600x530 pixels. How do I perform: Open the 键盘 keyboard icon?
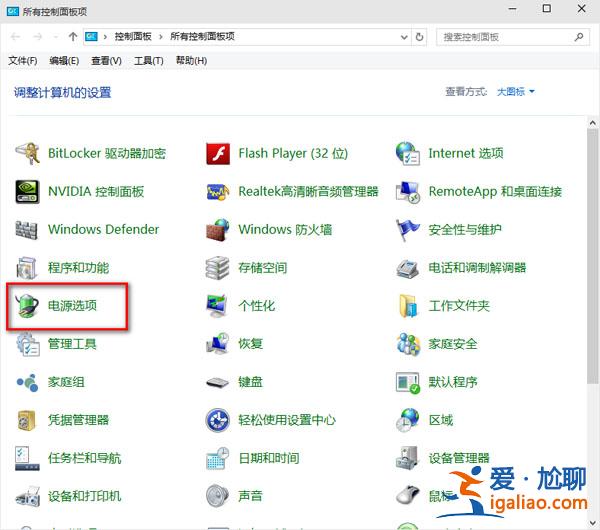tap(217, 382)
